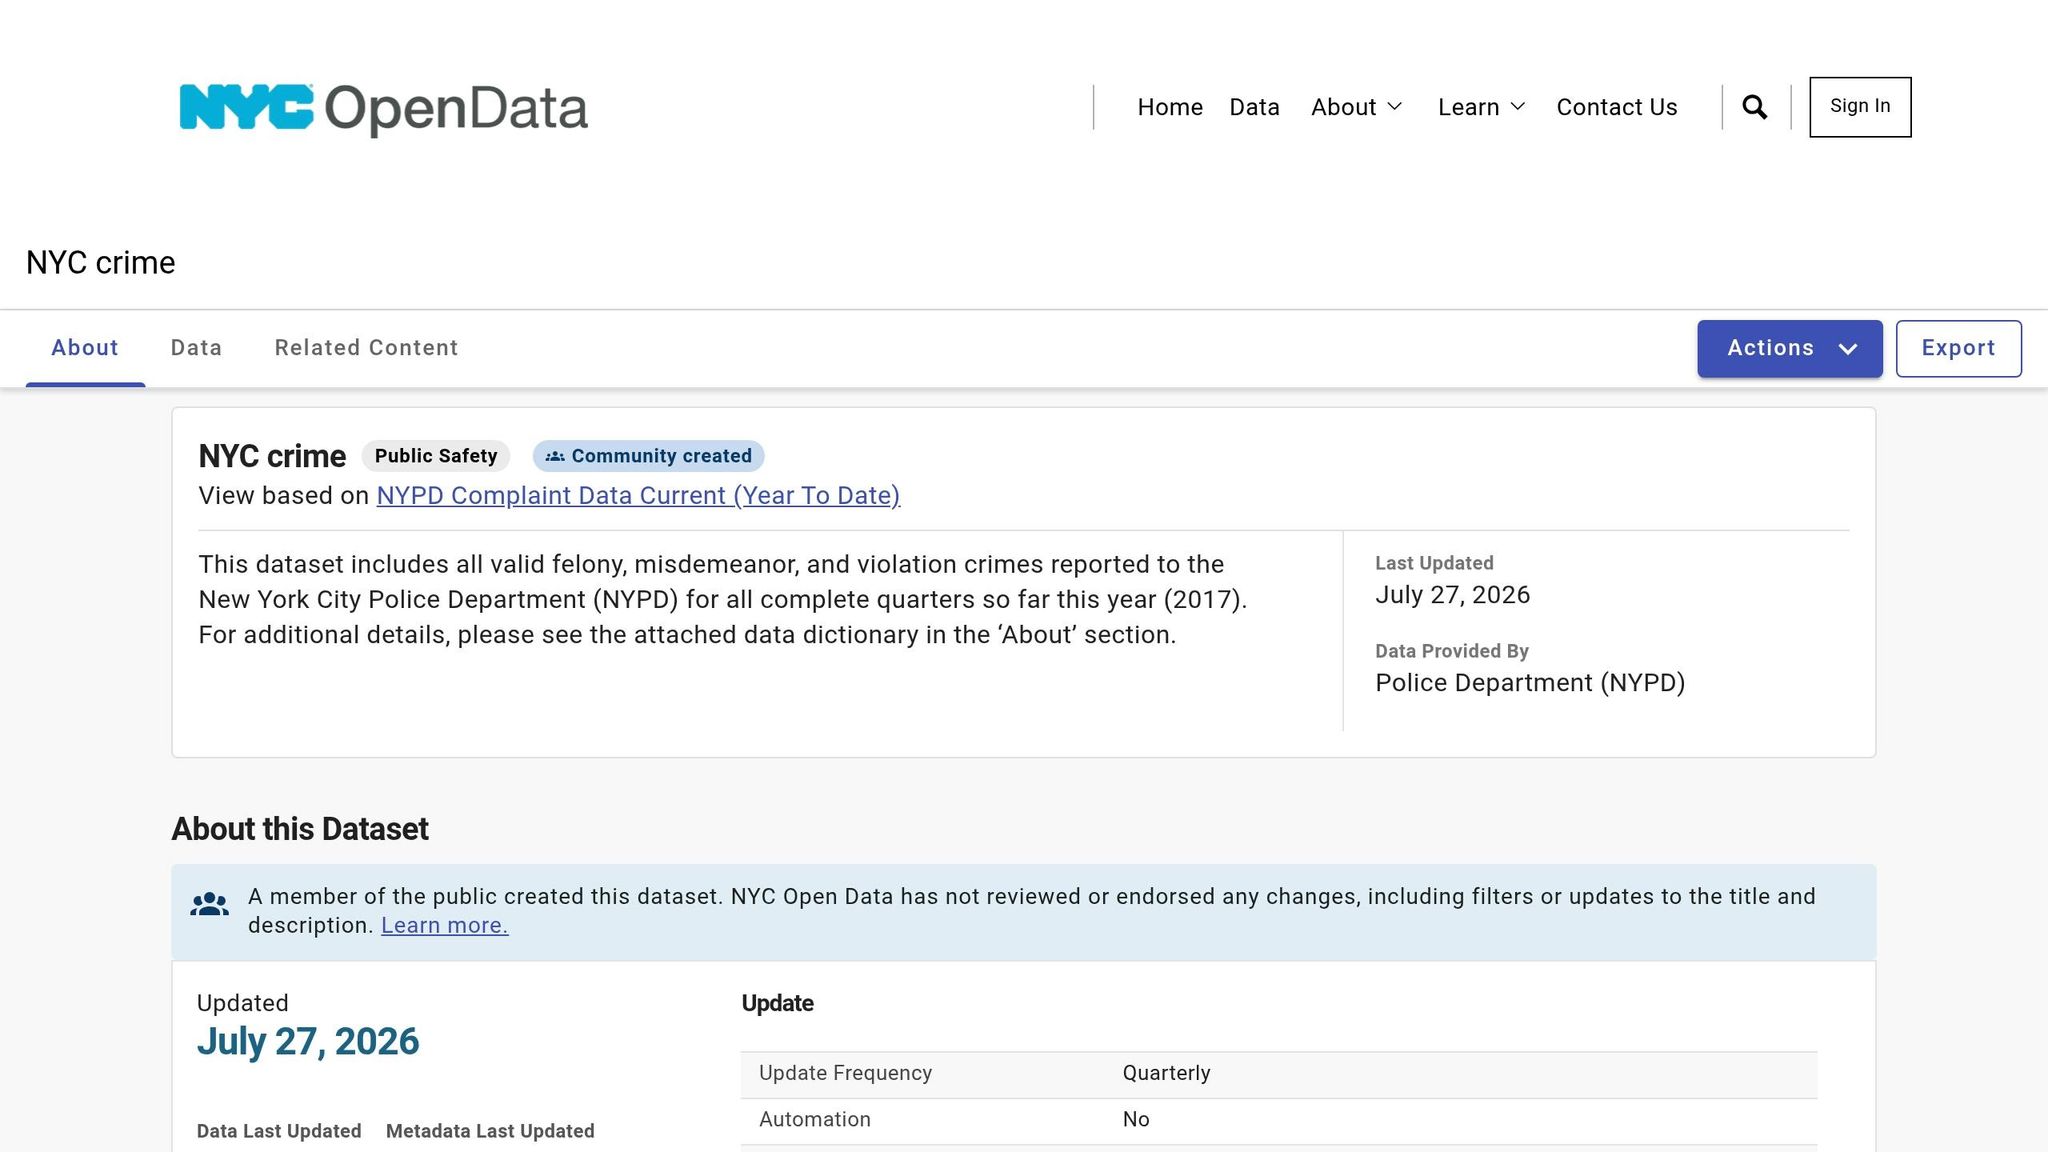Viewport: 2048px width, 1152px height.
Task: Go to Home in the navigation
Action: click(x=1170, y=107)
